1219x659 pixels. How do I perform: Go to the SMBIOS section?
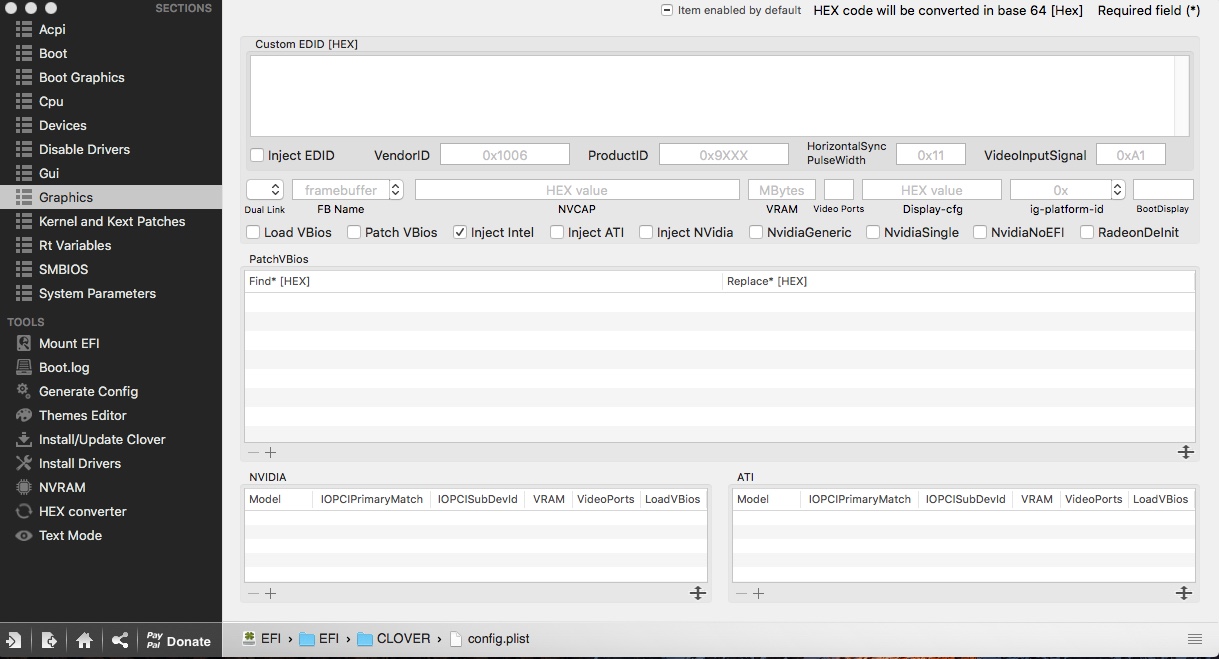63,269
